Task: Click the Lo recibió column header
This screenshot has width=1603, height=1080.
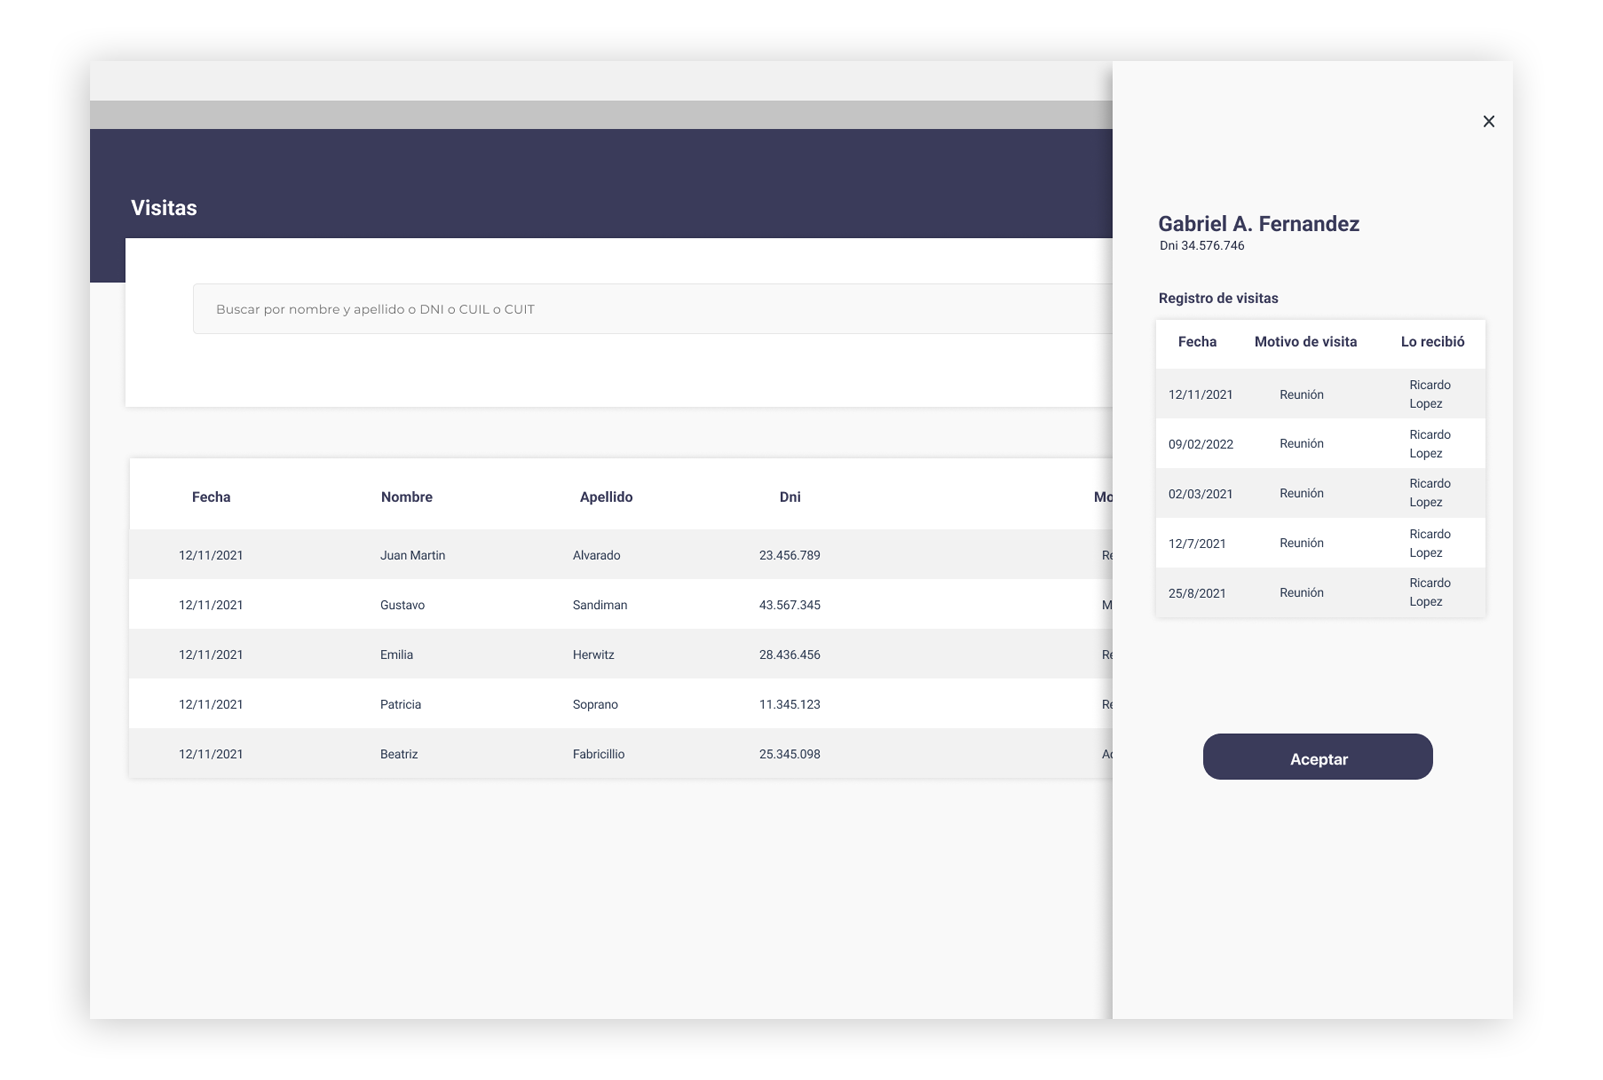Action: coord(1432,342)
